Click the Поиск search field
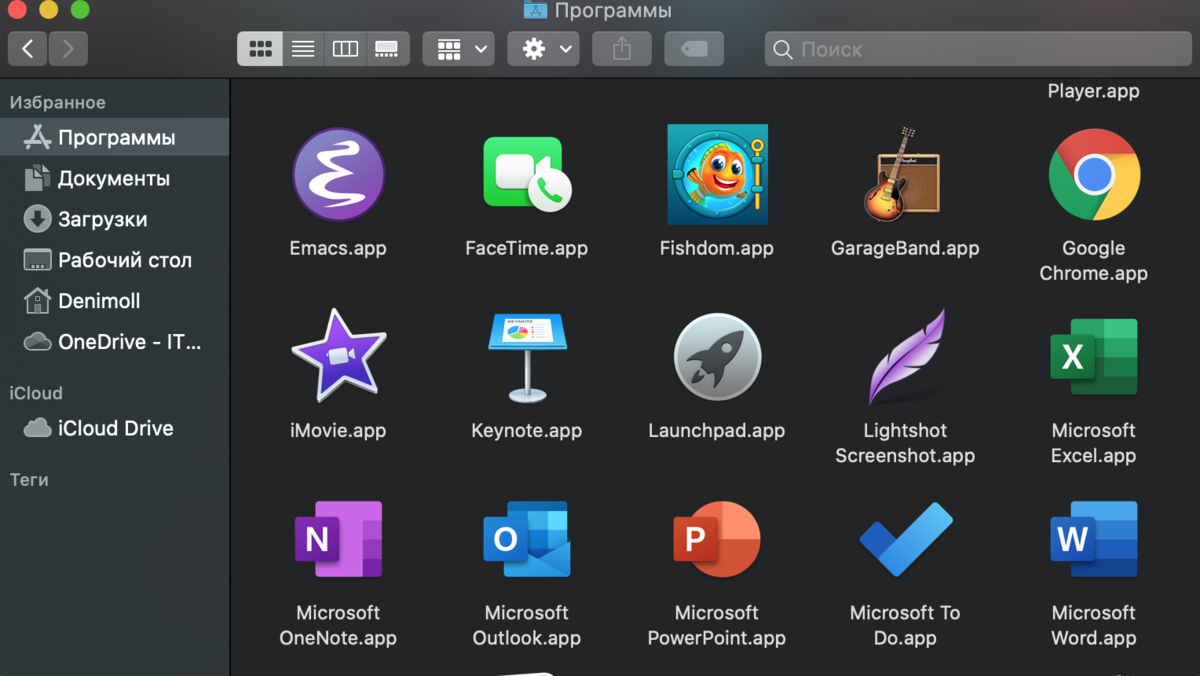The width and height of the screenshot is (1200, 676). pos(979,49)
